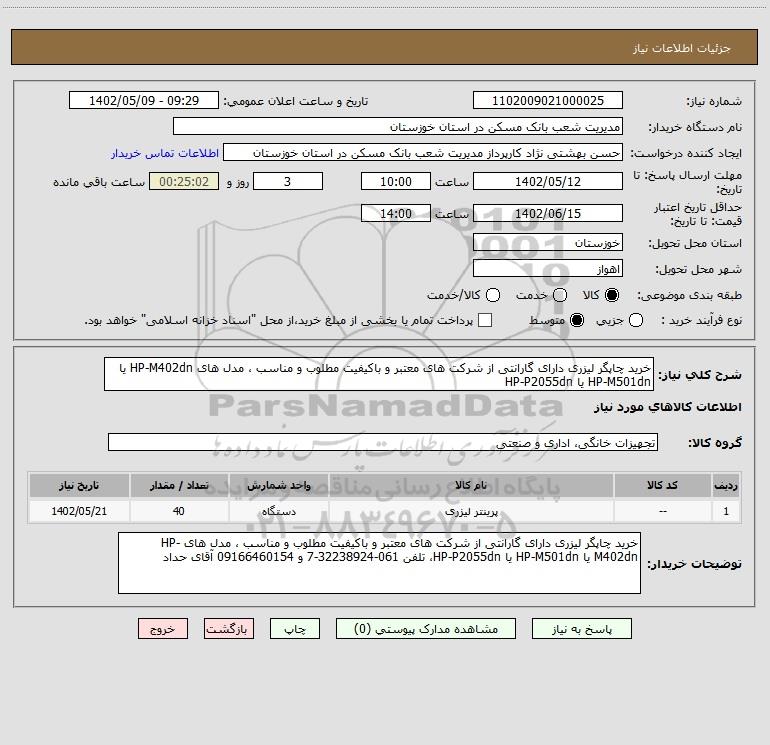Click the نام کالا column header

(x=471, y=485)
